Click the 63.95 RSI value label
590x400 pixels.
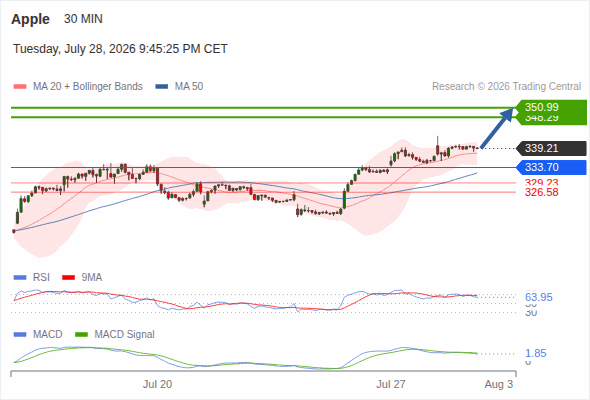(x=538, y=297)
